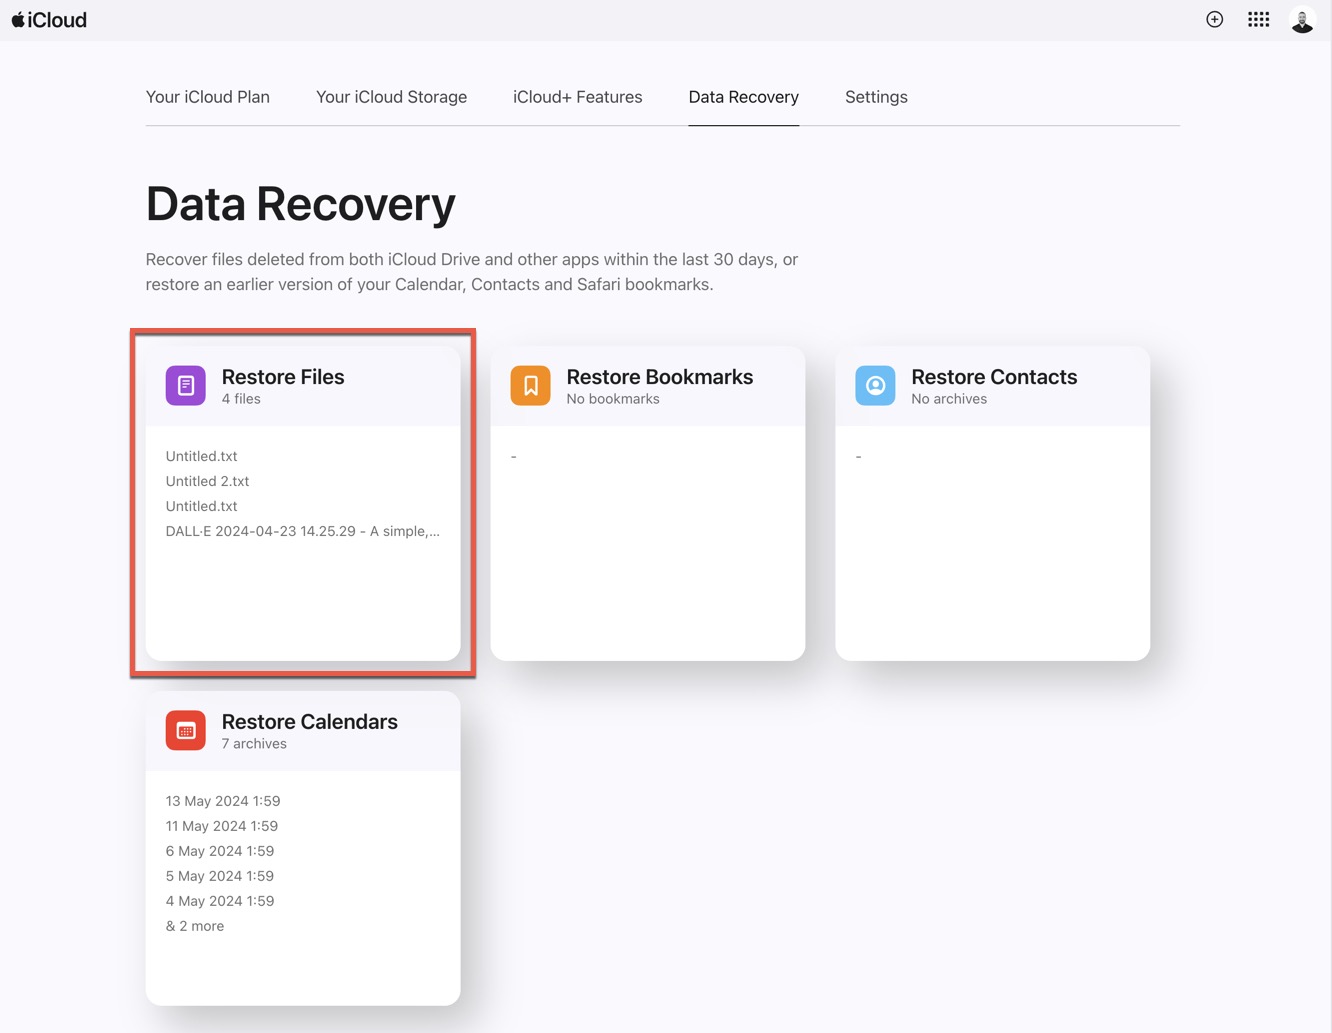Click the DALL·E 2024-04-23 file entry
1332x1033 pixels.
coord(302,531)
